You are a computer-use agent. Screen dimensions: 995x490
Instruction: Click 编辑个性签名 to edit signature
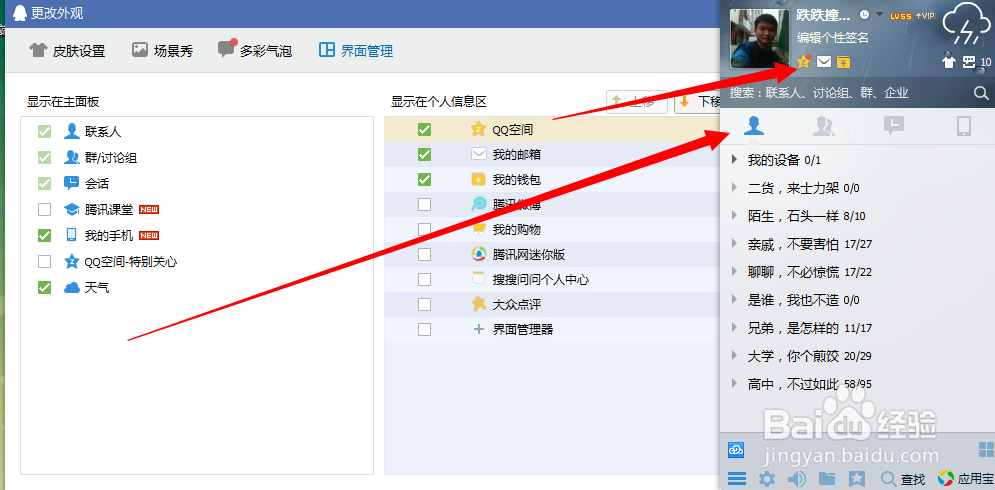833,37
